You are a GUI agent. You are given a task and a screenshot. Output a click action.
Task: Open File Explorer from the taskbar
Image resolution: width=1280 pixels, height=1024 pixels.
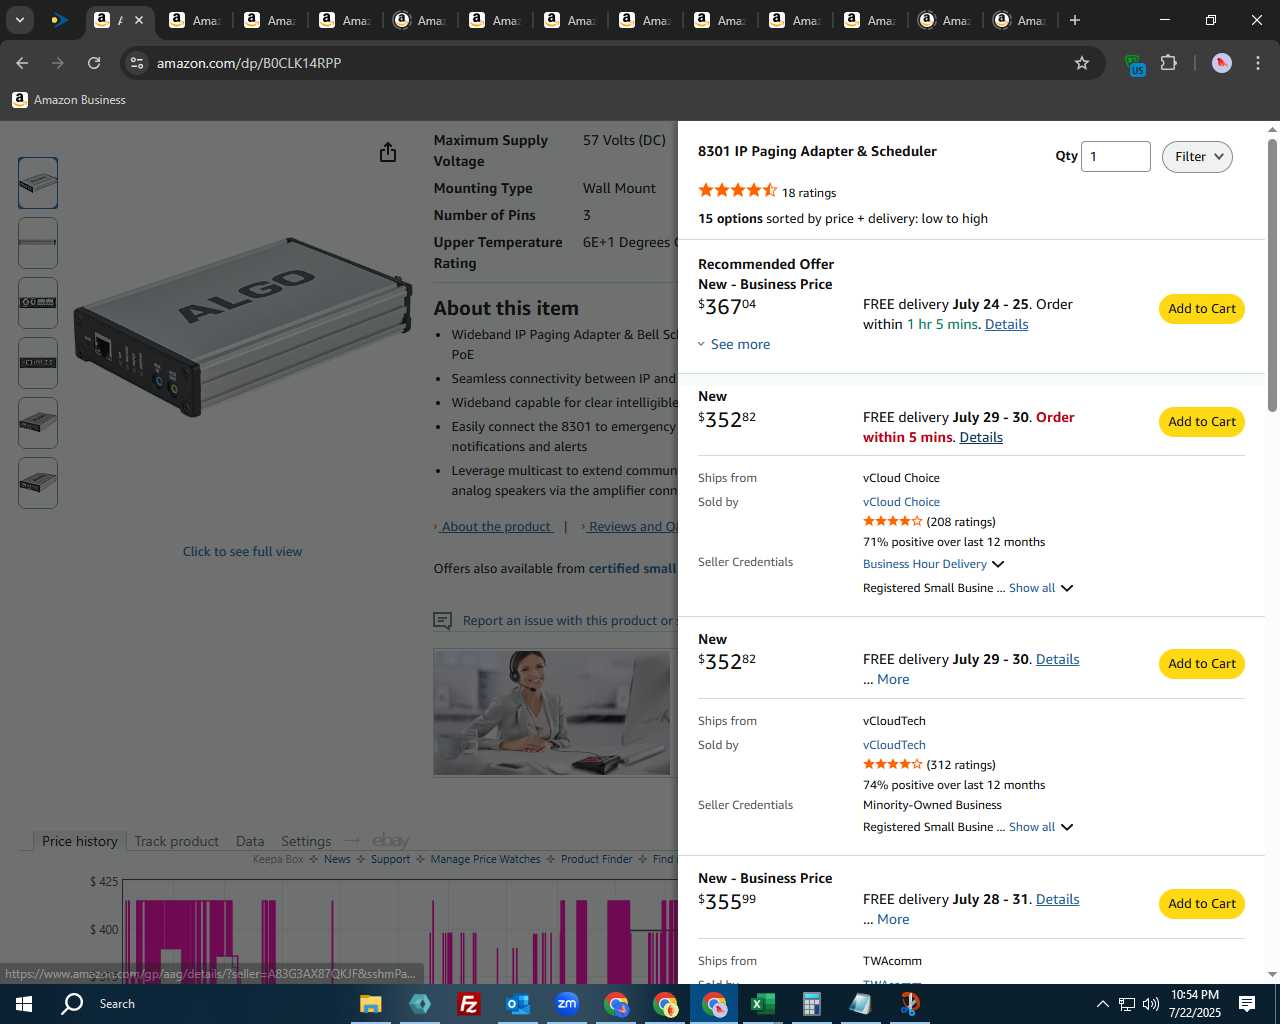click(371, 1004)
